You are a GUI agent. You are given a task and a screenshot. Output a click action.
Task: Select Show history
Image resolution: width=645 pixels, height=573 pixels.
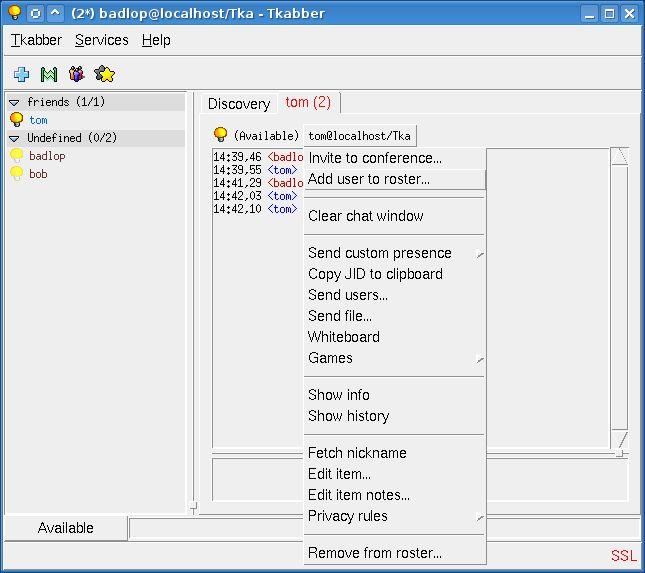coord(394,415)
